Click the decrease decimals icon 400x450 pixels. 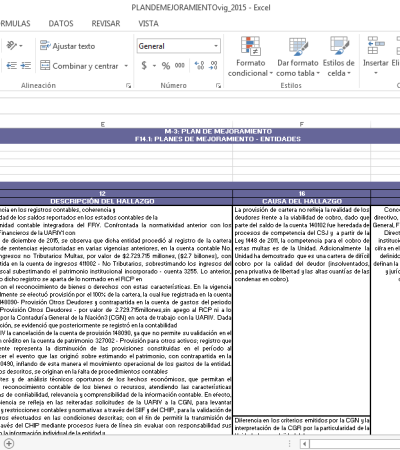(x=213, y=66)
